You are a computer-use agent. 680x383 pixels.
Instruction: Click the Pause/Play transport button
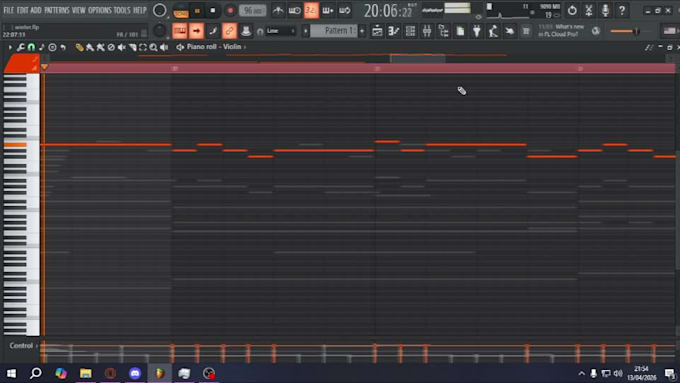pyautogui.click(x=197, y=10)
